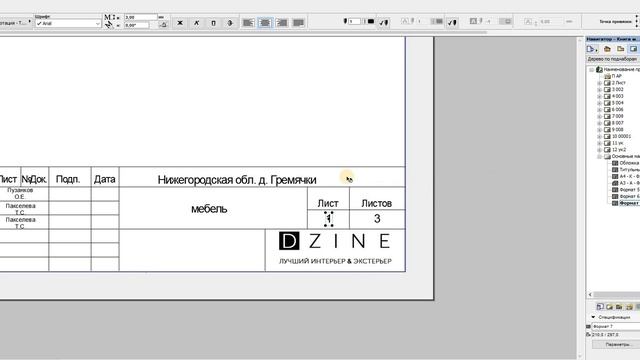Viewport: 640px width, 360px height.
Task: Expand the '12 ук2' layout node
Action: [600, 150]
